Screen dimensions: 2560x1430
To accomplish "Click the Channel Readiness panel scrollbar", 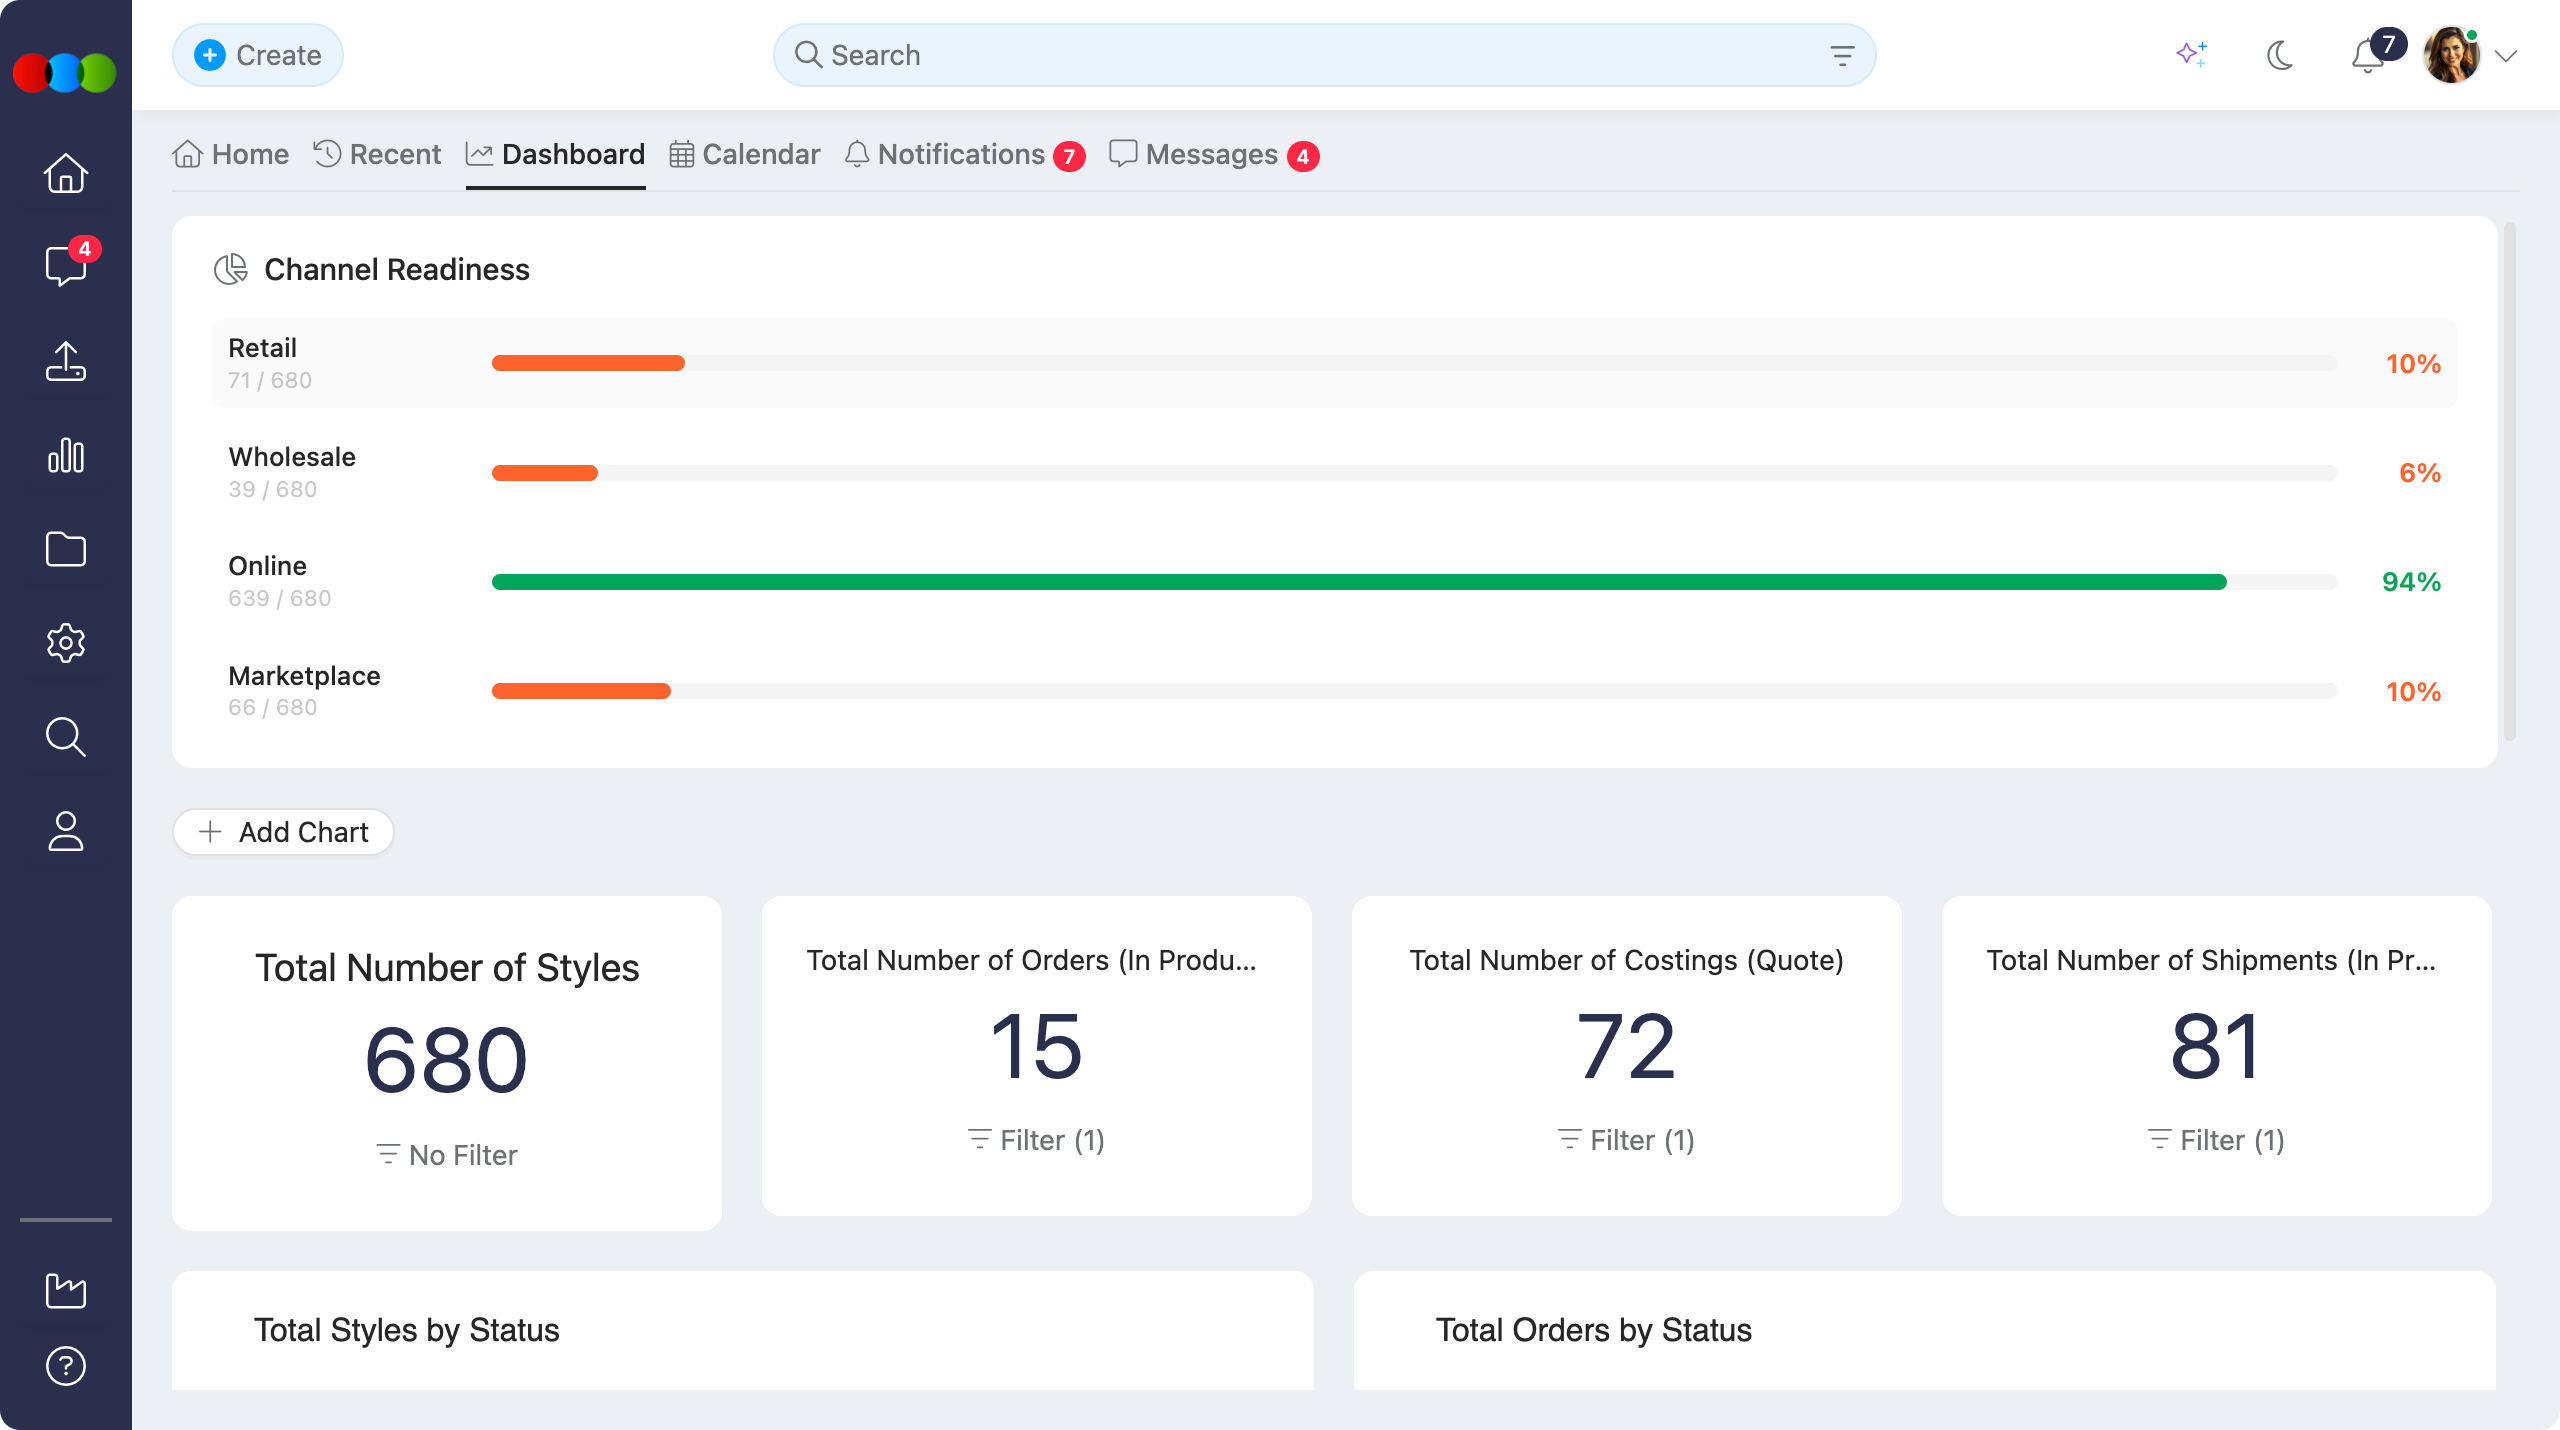I will point(2510,482).
